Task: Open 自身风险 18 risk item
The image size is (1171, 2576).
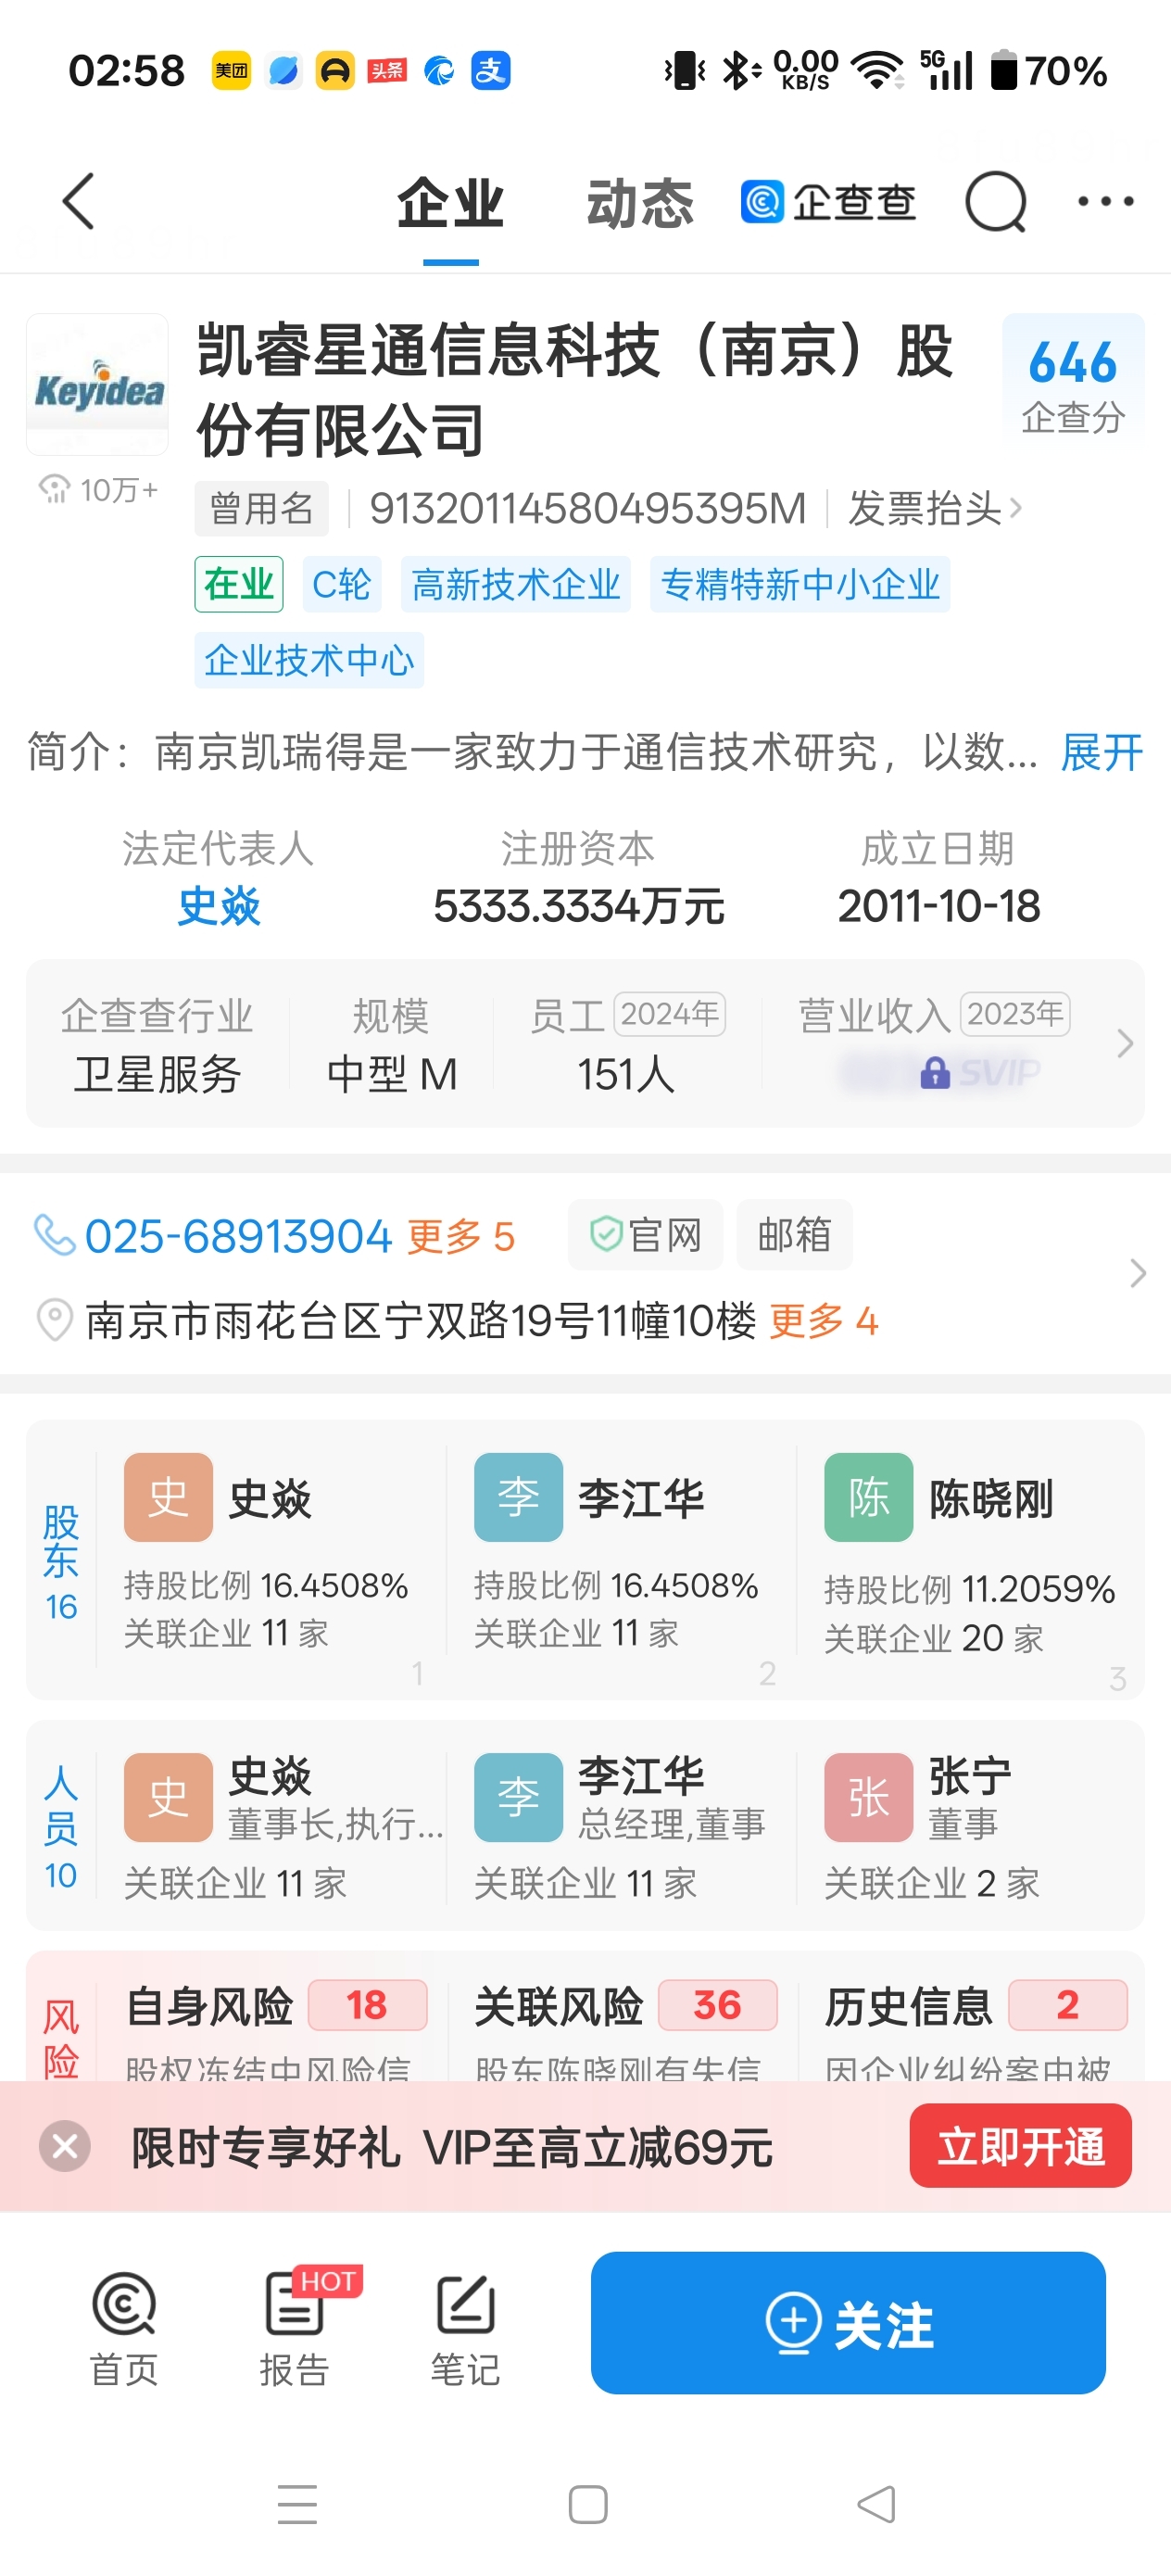Action: [276, 2005]
